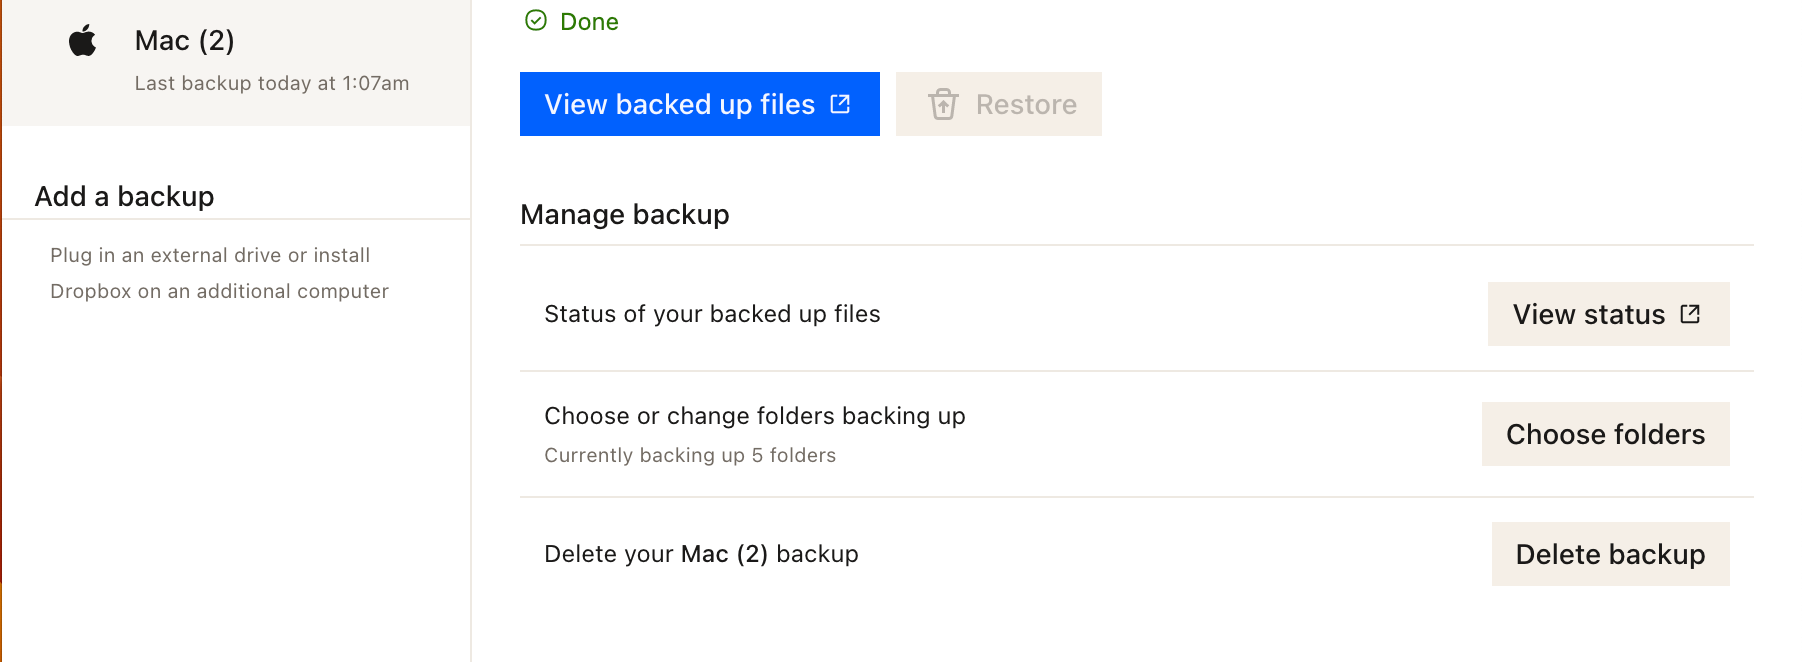This screenshot has height=662, width=1802.
Task: Click the Choose or change folders backing up row
Action: (754, 416)
